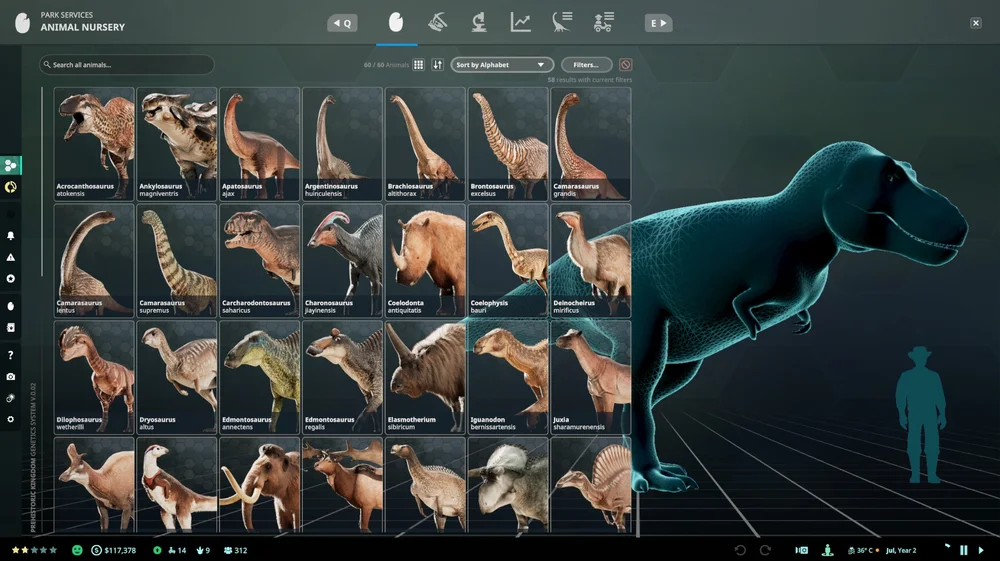Image resolution: width=1000 pixels, height=561 pixels.
Task: Select the Edmontosaurus annectens card
Action: [260, 377]
